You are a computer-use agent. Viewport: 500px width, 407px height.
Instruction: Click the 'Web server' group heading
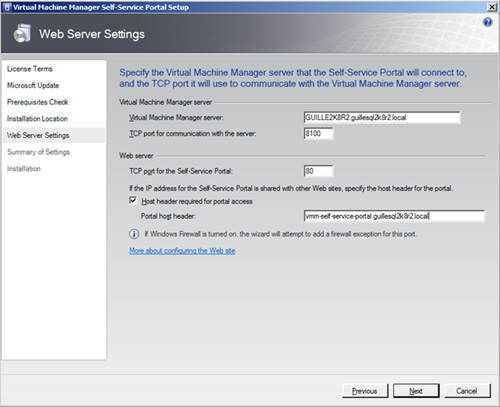(136, 156)
